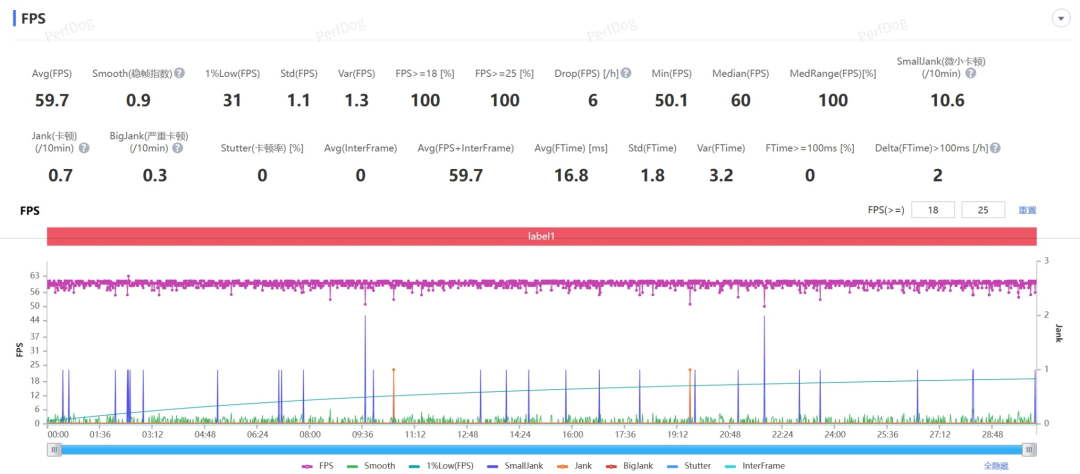This screenshot has height=474, width=1080.
Task: Click Var(FPS) value 1.3
Action: (x=356, y=101)
